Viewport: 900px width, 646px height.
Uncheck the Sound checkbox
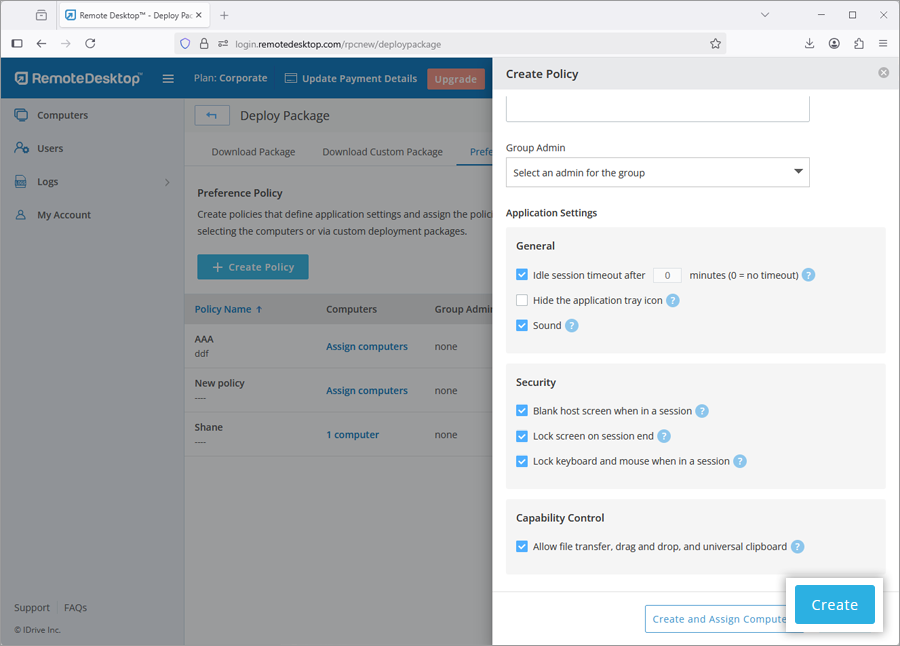(522, 326)
